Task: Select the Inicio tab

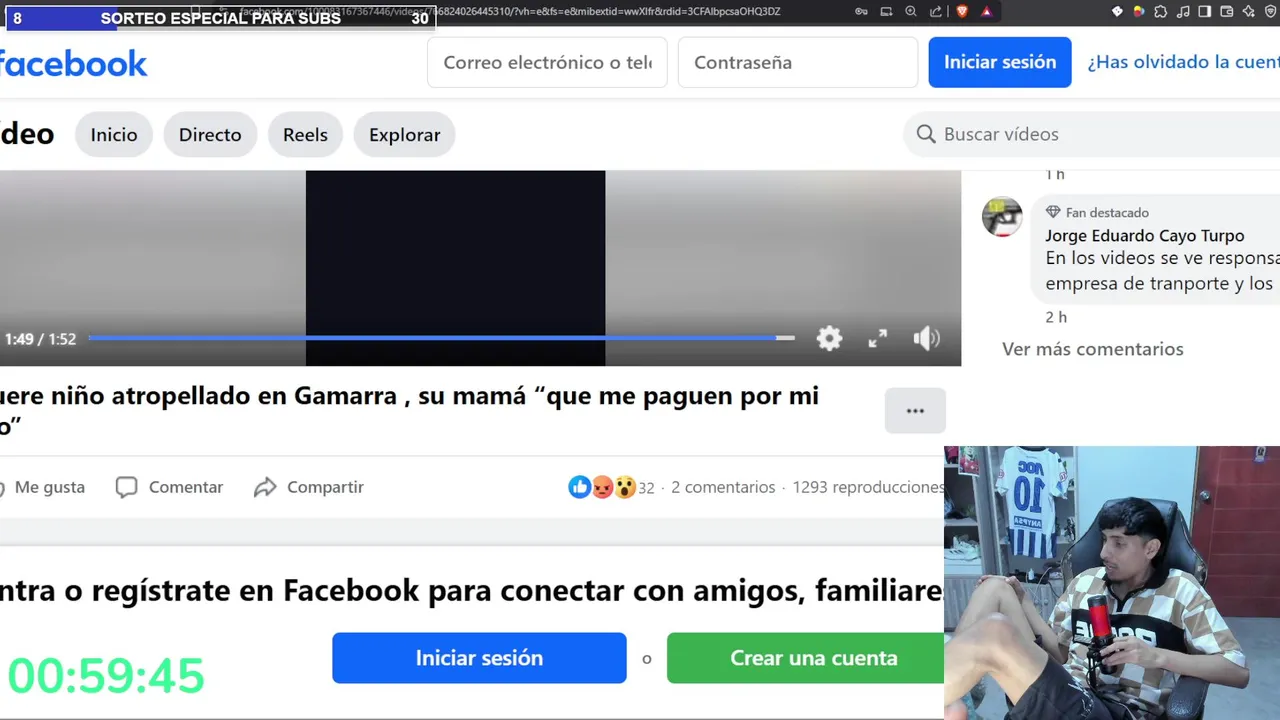Action: click(114, 135)
